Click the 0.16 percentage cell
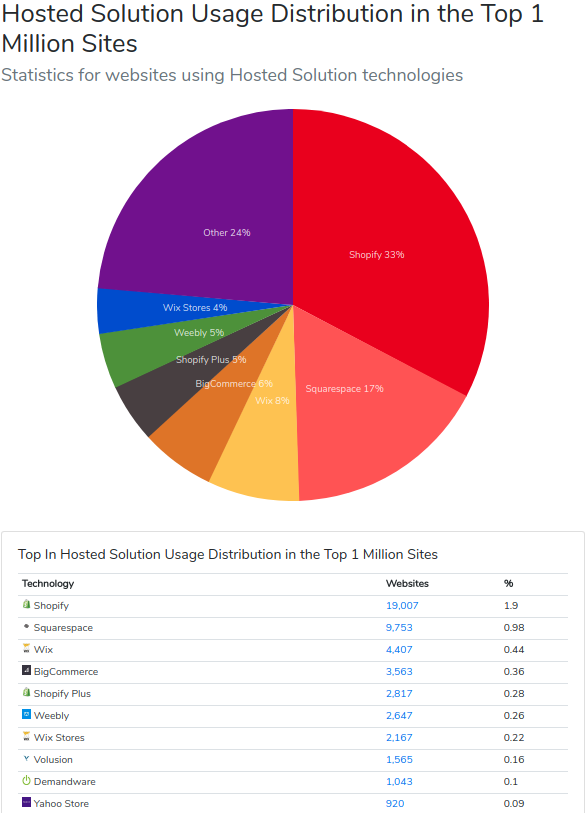This screenshot has height=813, width=585. pos(514,760)
